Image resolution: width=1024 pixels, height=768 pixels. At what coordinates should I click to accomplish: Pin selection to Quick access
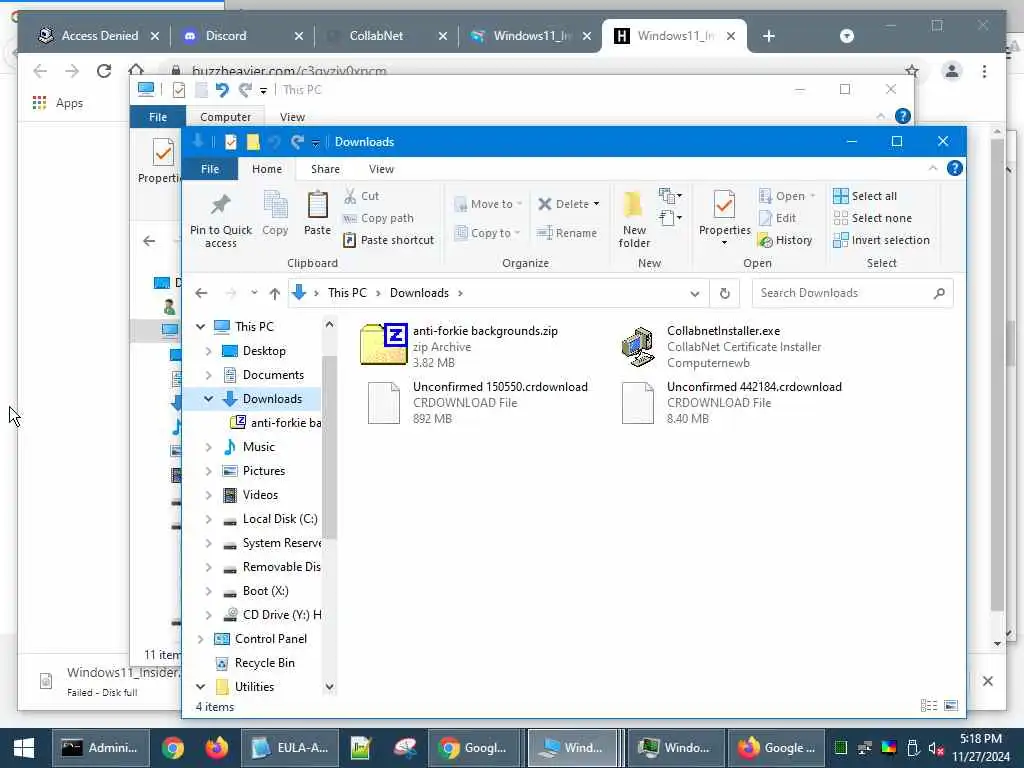[x=221, y=220]
